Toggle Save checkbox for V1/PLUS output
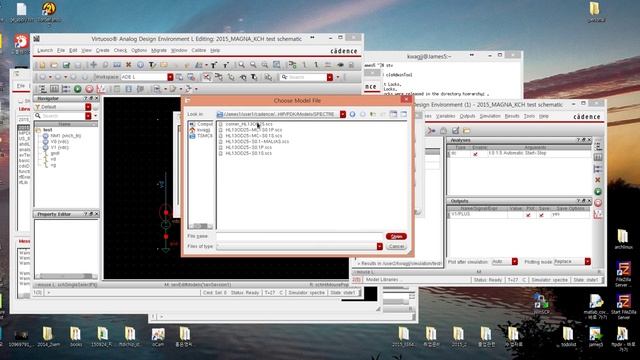Image resolution: width=640 pixels, height=360 pixels. 542,215
